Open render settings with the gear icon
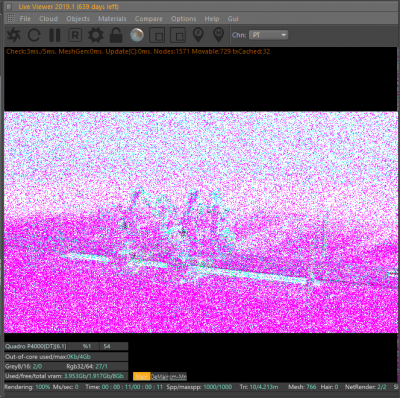The width and height of the screenshot is (400, 398). 96,35
